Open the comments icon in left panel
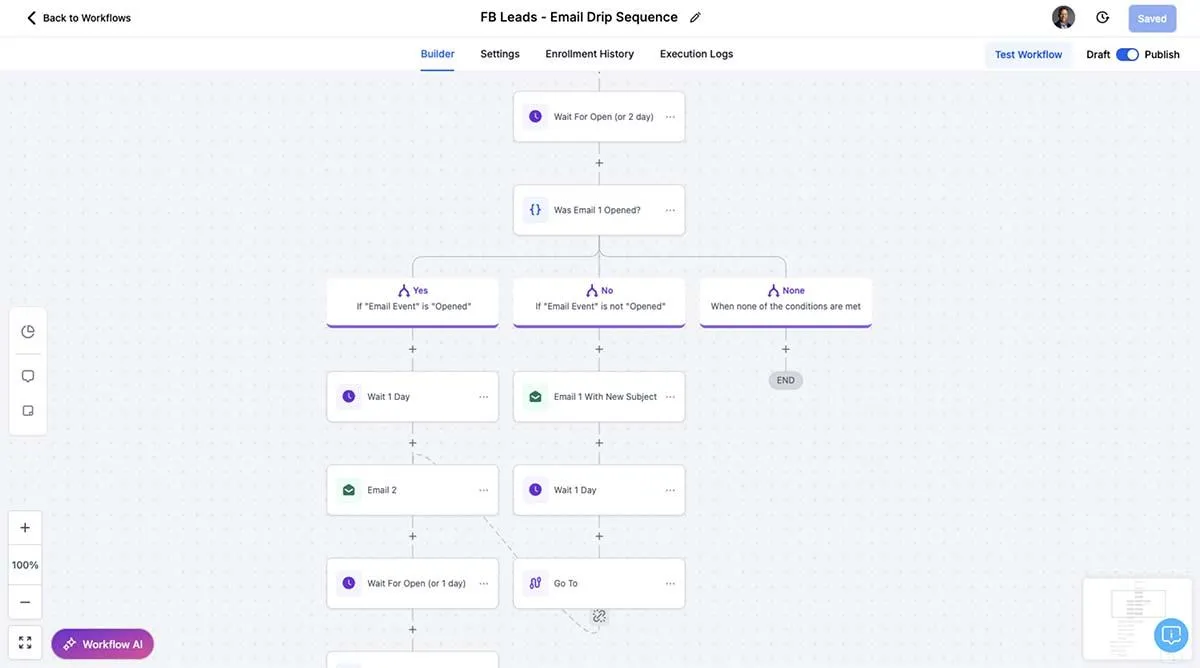The width and height of the screenshot is (1200, 668). (x=28, y=376)
